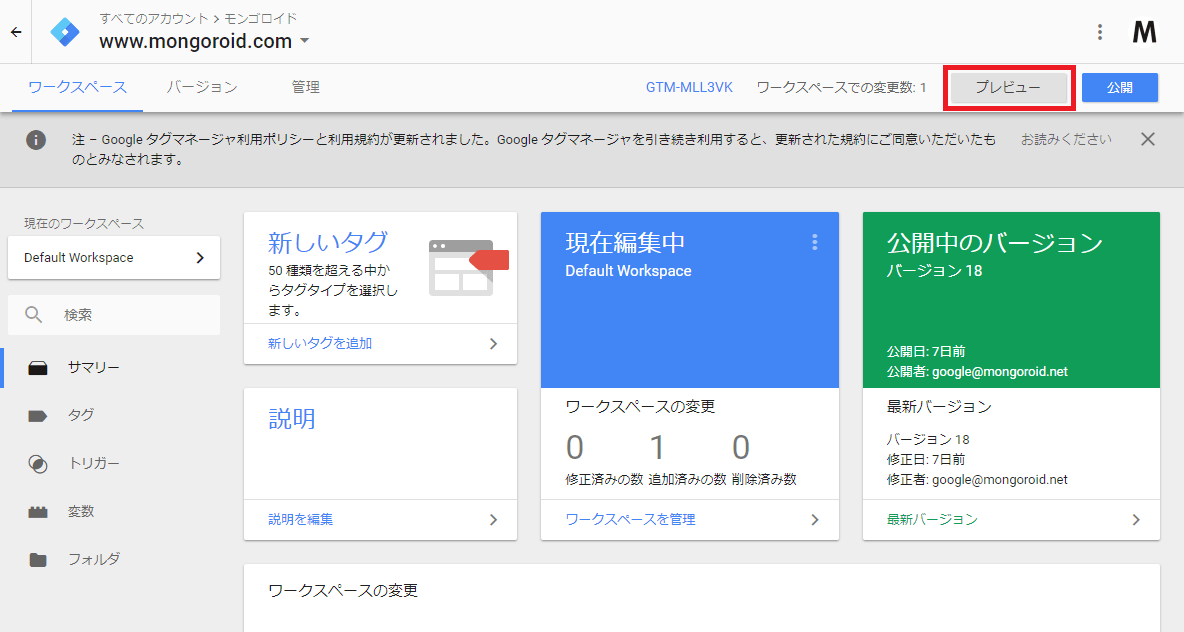The width and height of the screenshot is (1184, 632).
Task: Click the chevron next to 新しいタグを追加
Action: [493, 344]
